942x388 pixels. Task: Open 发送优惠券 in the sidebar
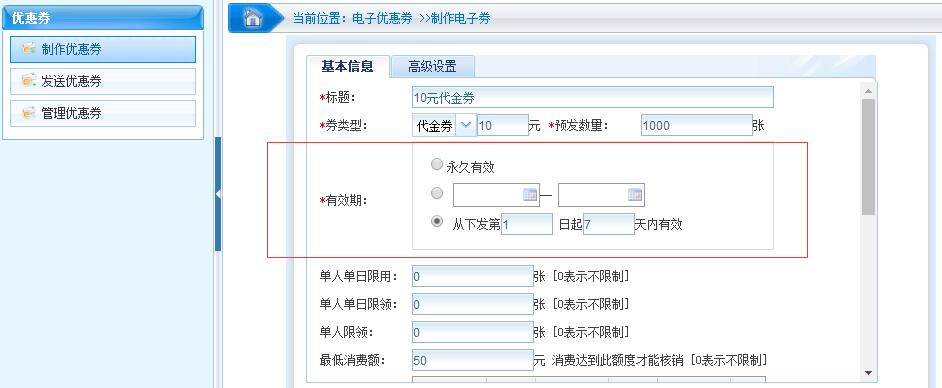click(103, 81)
